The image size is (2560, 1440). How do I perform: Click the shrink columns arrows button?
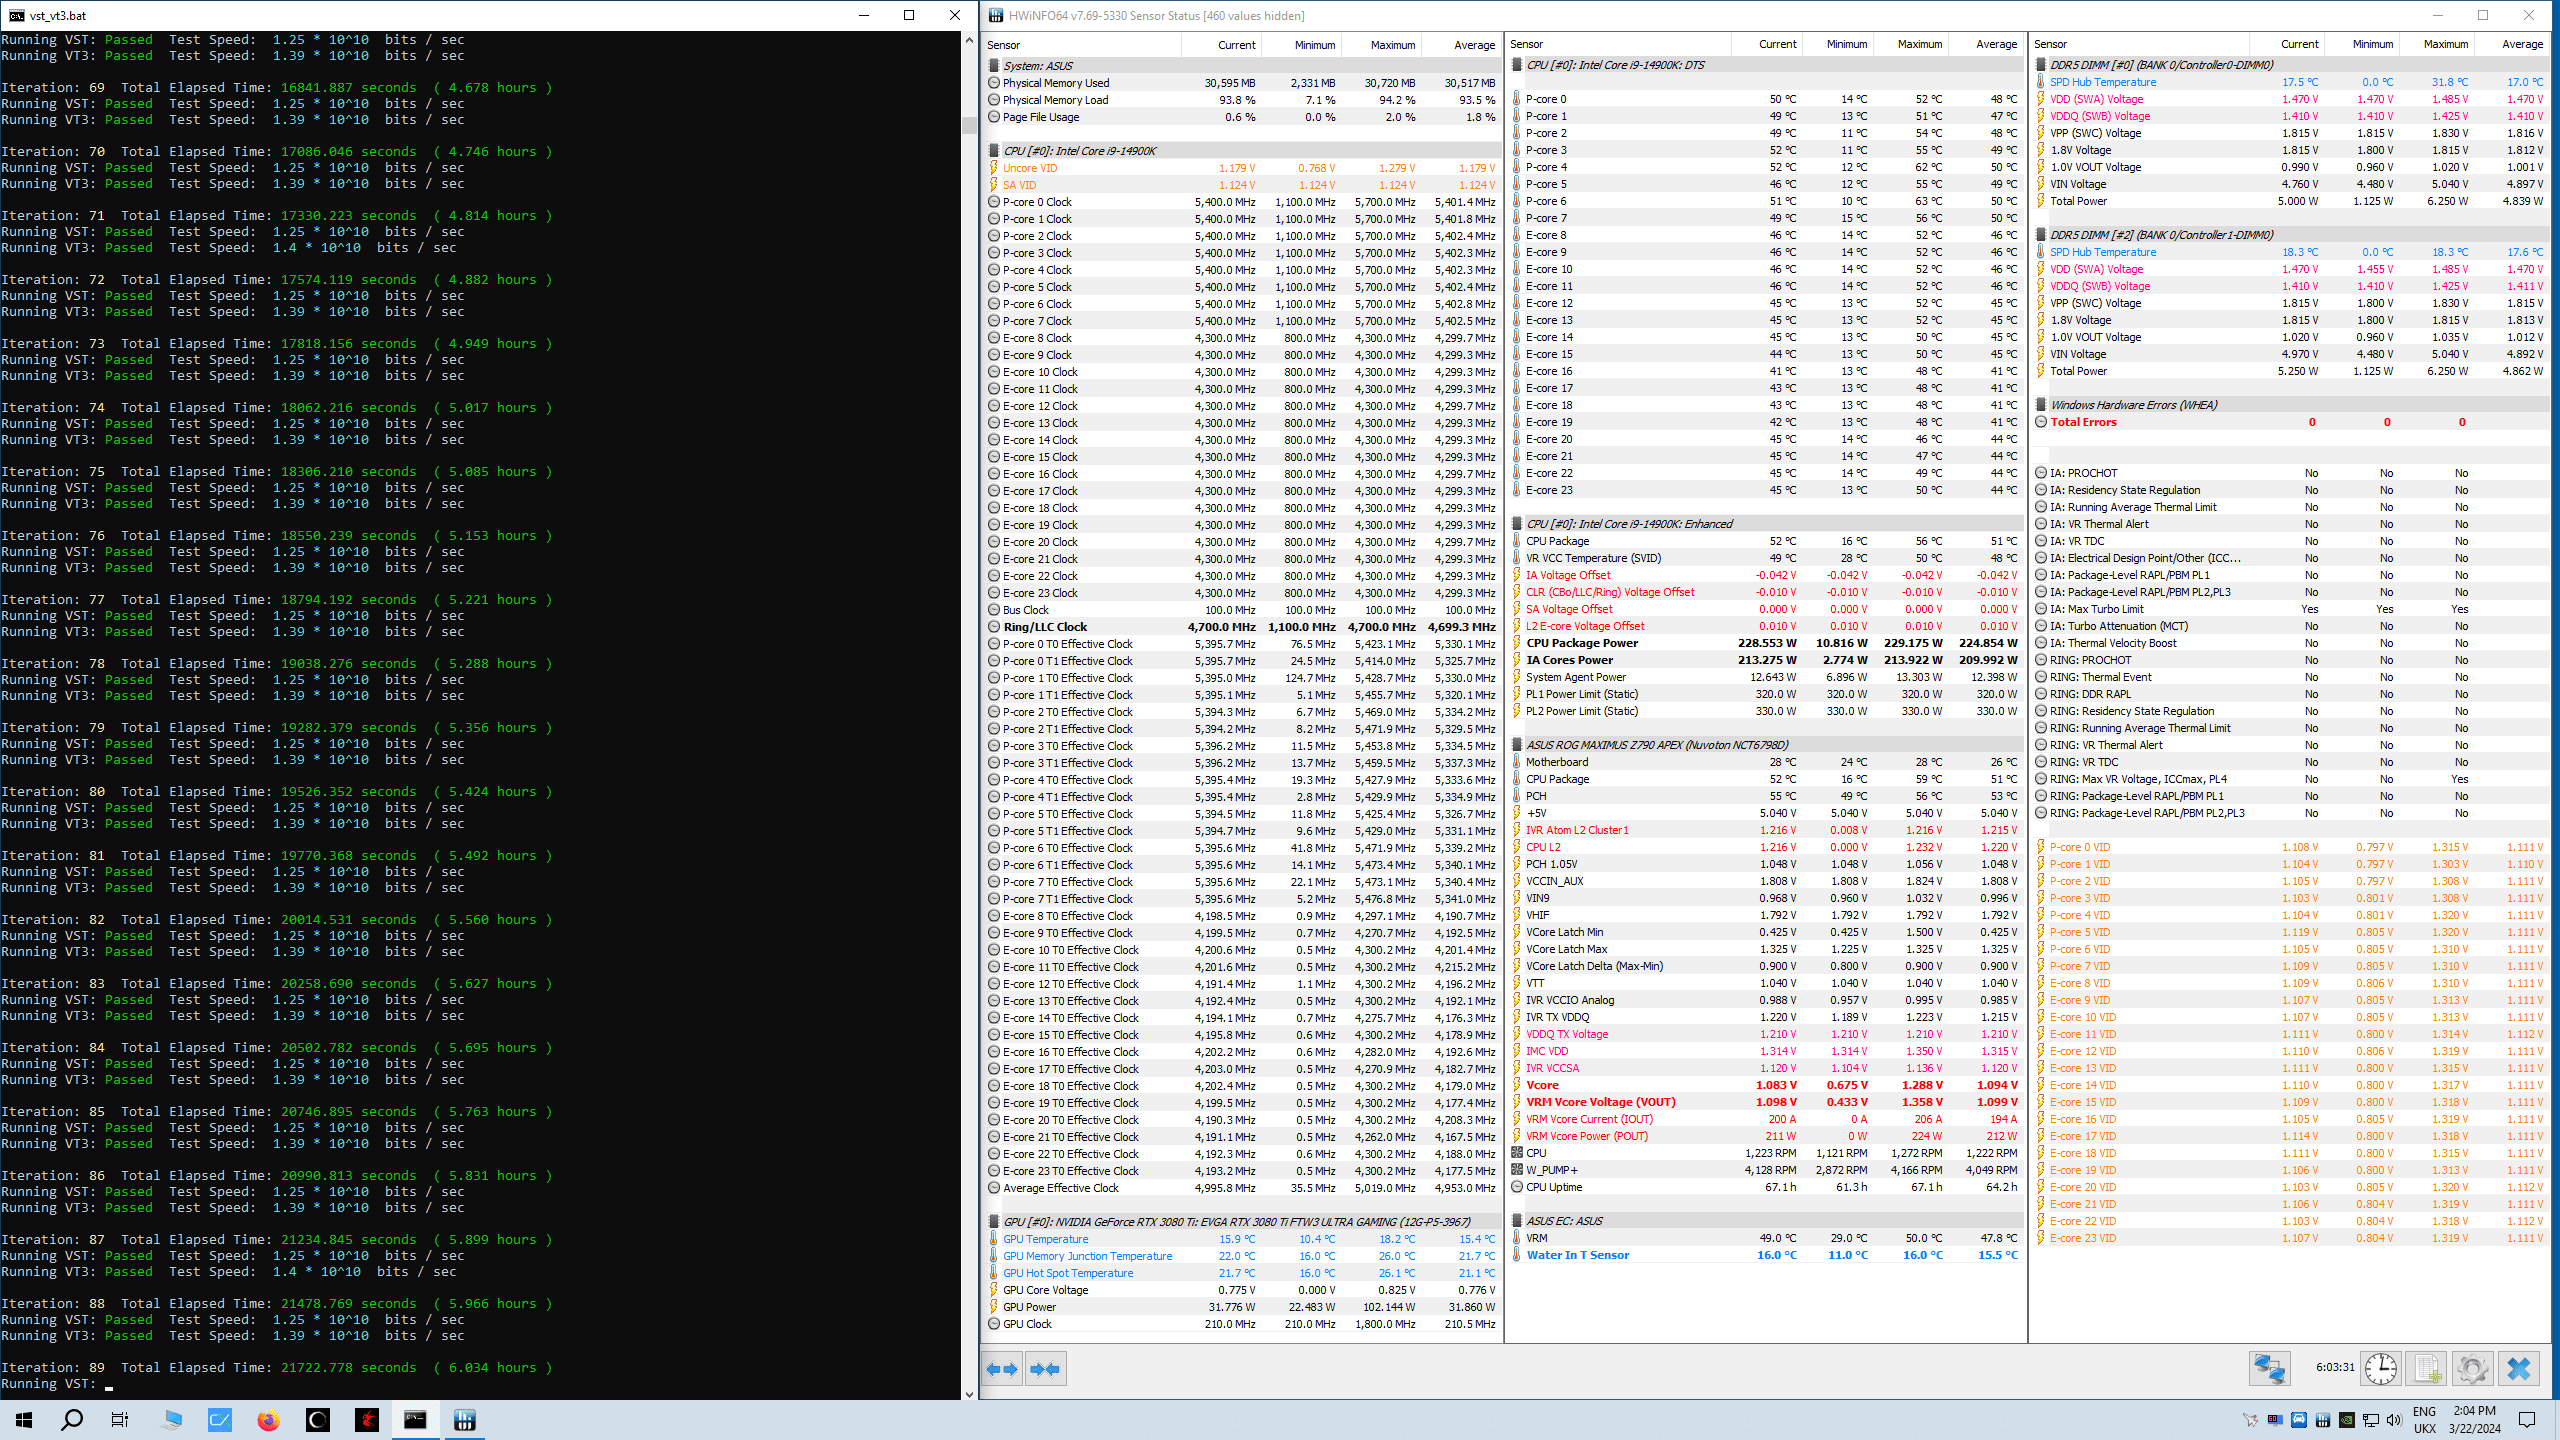coord(1045,1369)
